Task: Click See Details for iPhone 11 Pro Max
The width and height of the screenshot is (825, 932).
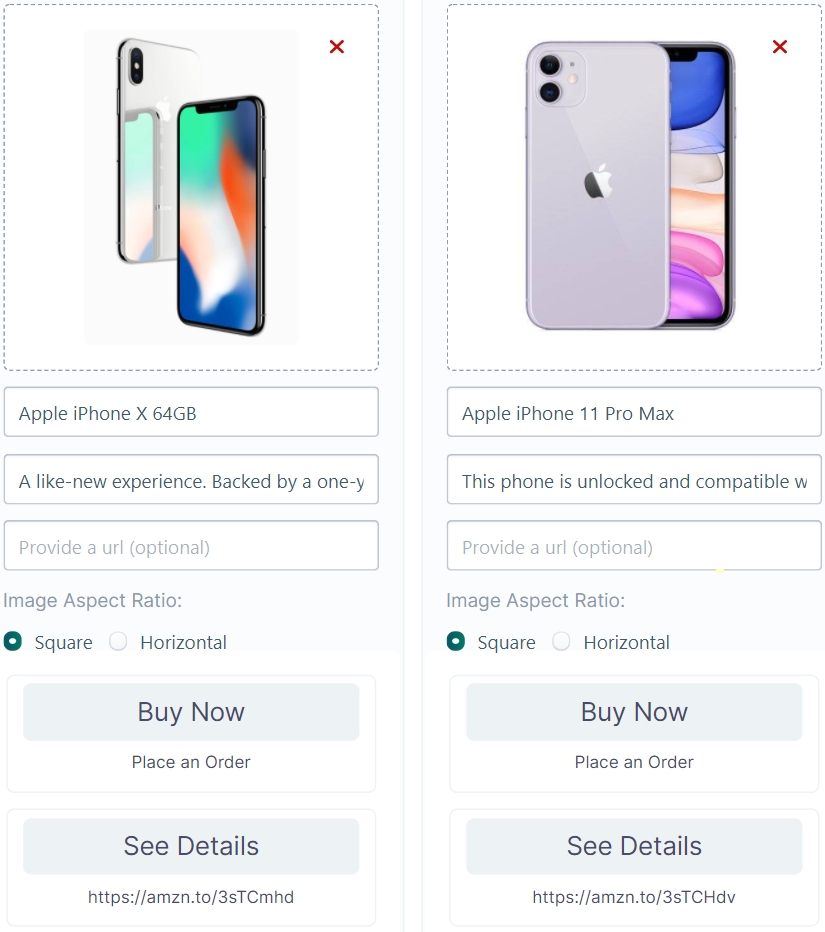Action: pyautogui.click(x=634, y=846)
